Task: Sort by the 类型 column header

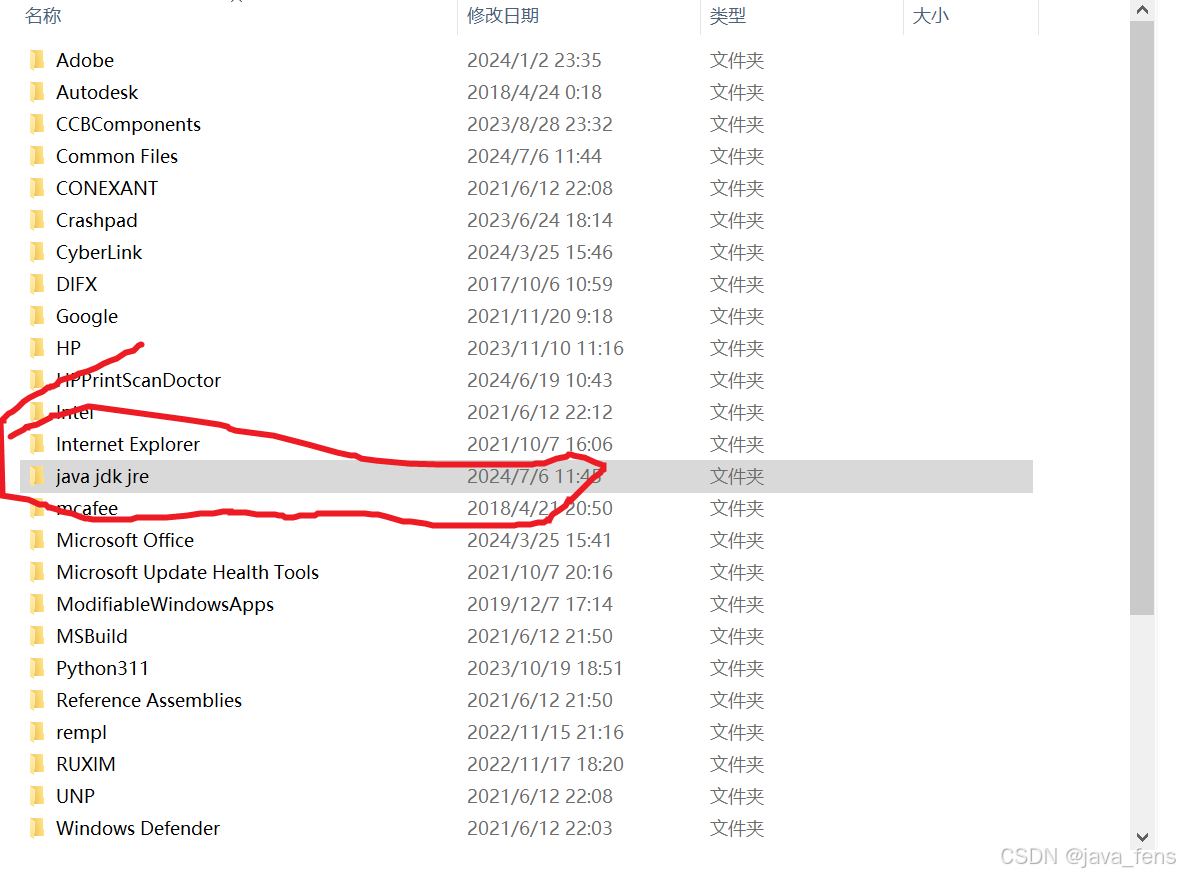Action: point(728,16)
